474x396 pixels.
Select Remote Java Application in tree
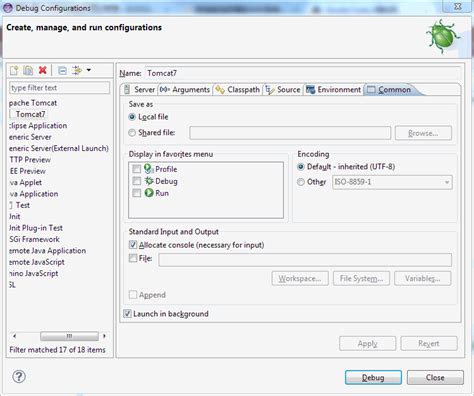click(x=47, y=250)
